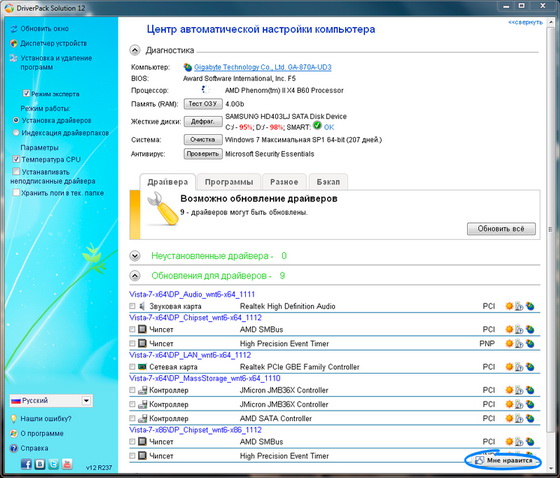
Task: Expand the Неустановленные драйвера section
Action: (x=135, y=256)
